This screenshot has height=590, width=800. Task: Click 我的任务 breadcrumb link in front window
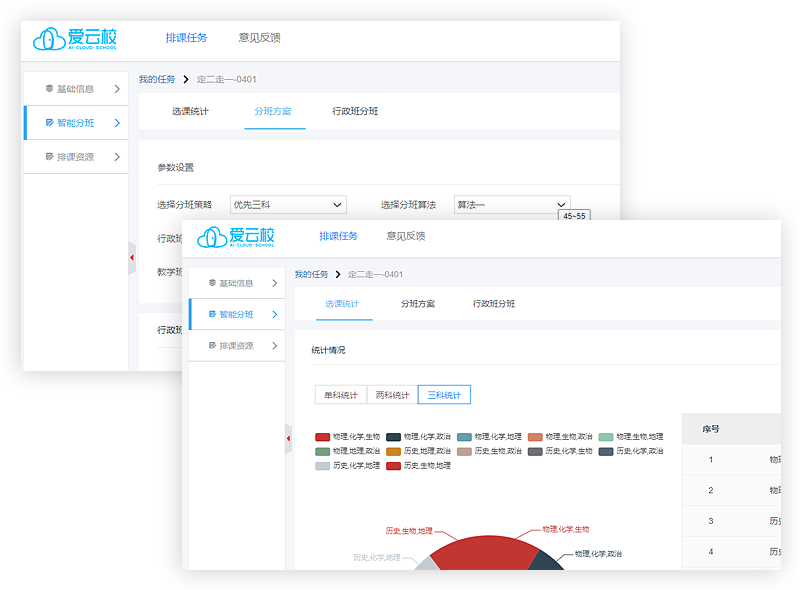pyautogui.click(x=311, y=274)
